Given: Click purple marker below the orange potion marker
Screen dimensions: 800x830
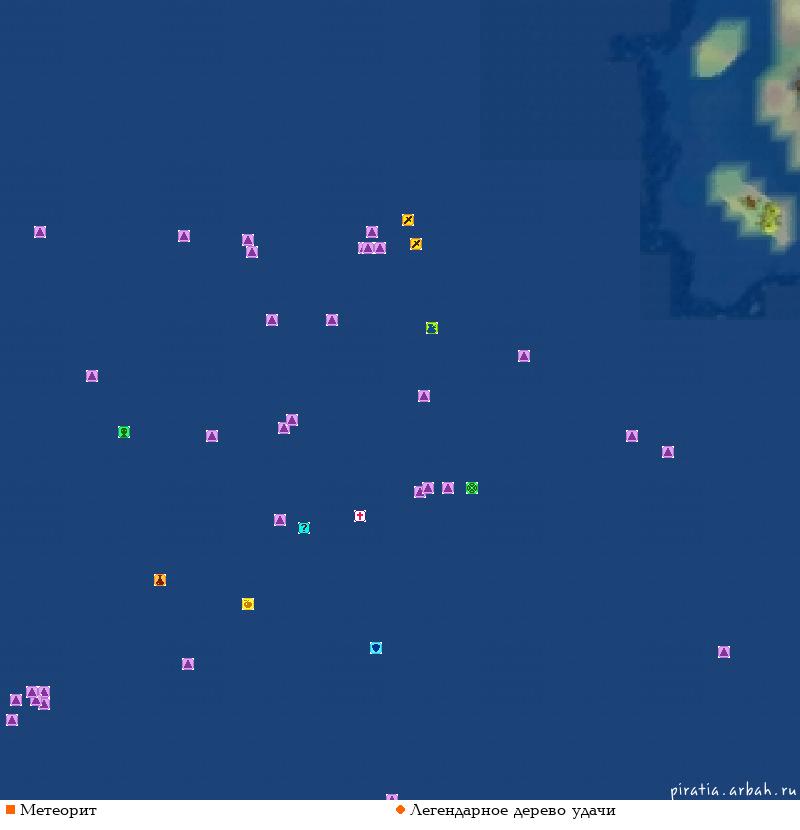Looking at the screenshot, I should pos(188,664).
